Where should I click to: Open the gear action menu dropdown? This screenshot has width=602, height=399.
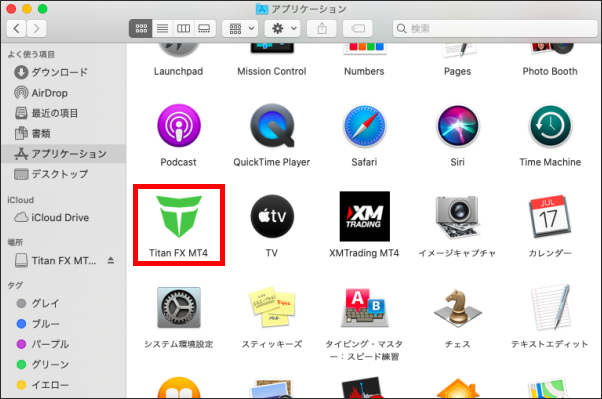coord(282,28)
